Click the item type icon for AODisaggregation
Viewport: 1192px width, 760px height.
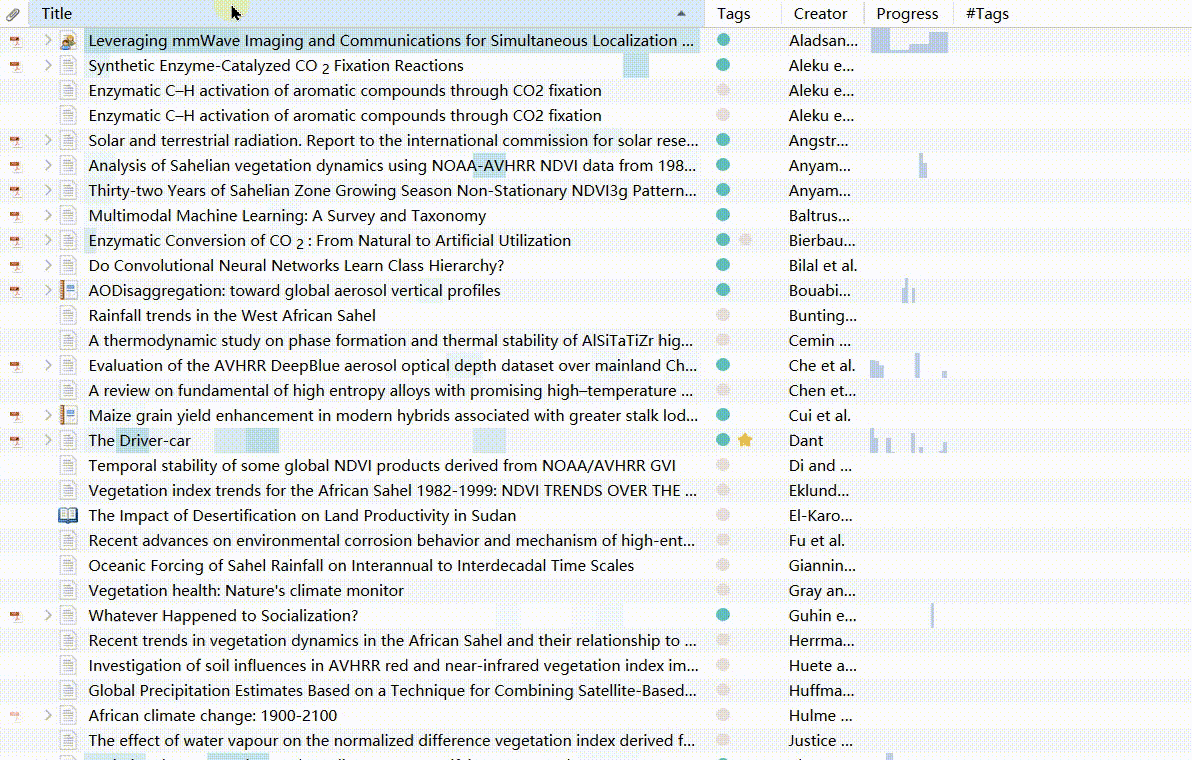pos(68,291)
